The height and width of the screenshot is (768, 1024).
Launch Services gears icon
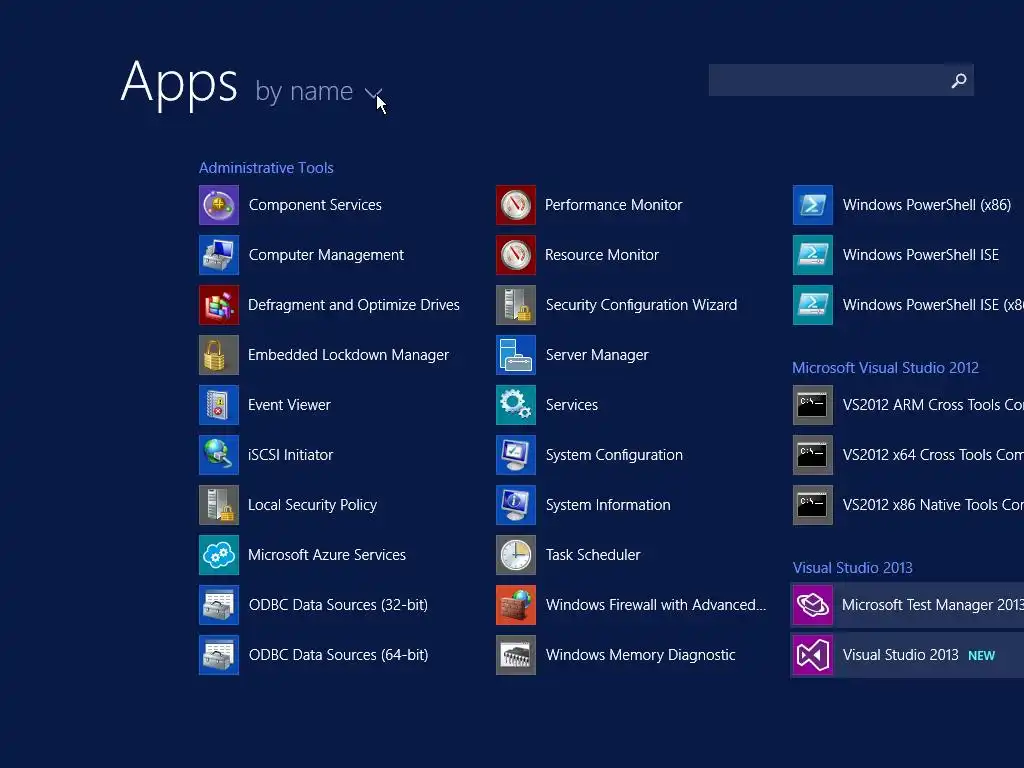coord(516,405)
